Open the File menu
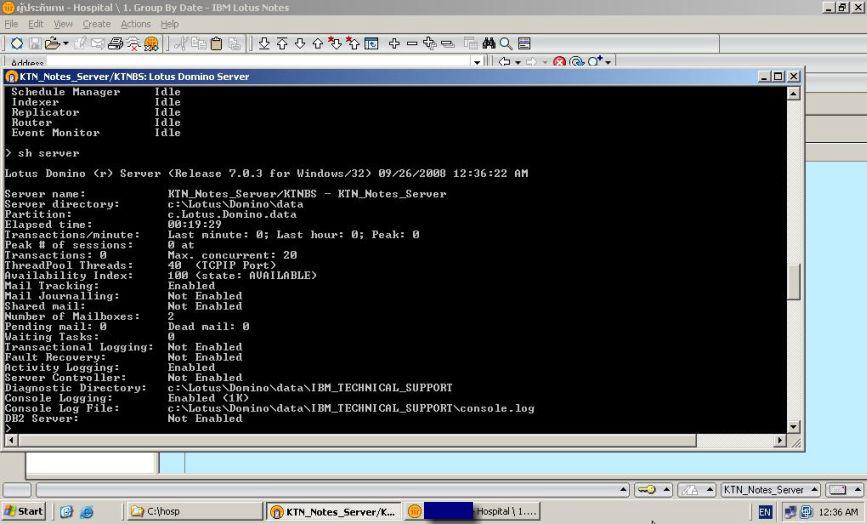The image size is (867, 524). pos(11,24)
